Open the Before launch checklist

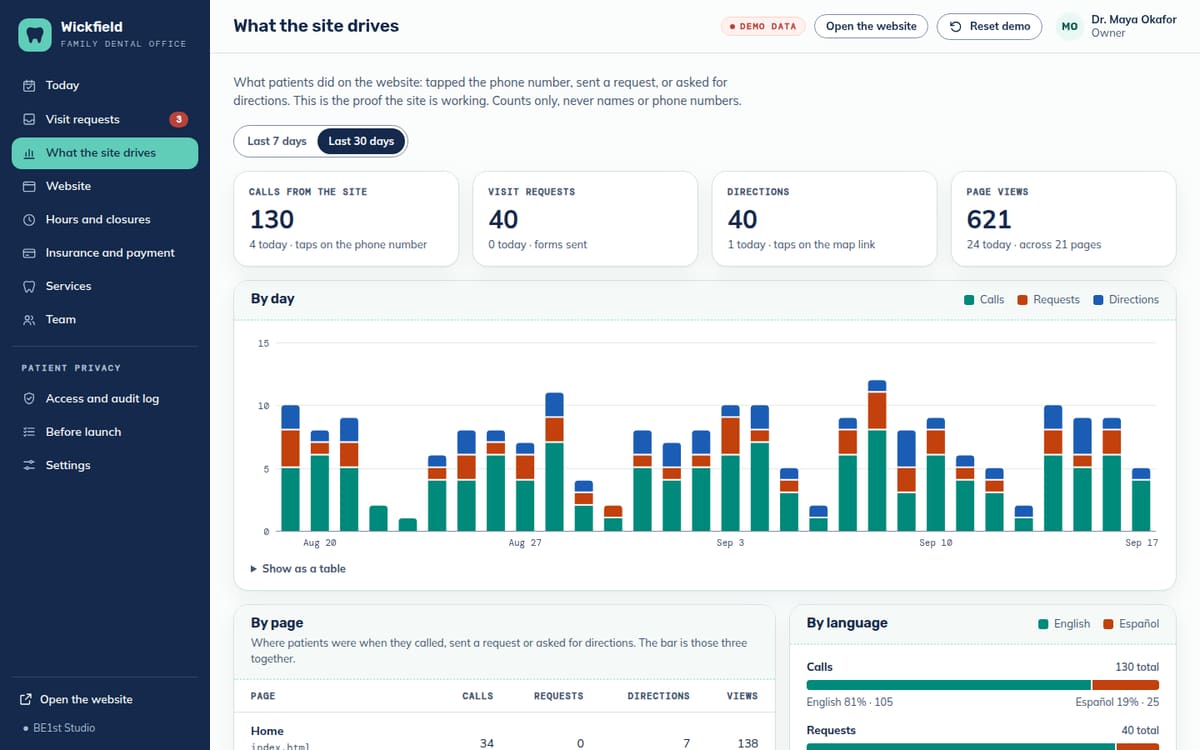(x=105, y=432)
